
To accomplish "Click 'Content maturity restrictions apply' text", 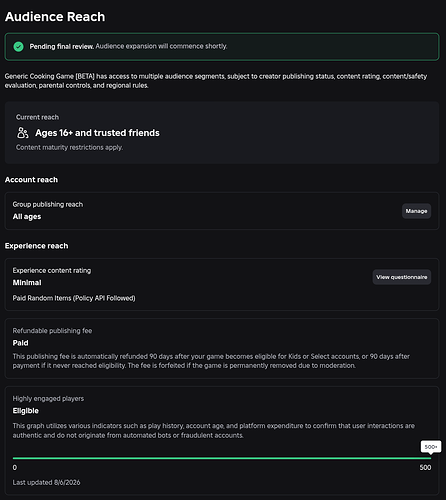I will click(x=69, y=147).
